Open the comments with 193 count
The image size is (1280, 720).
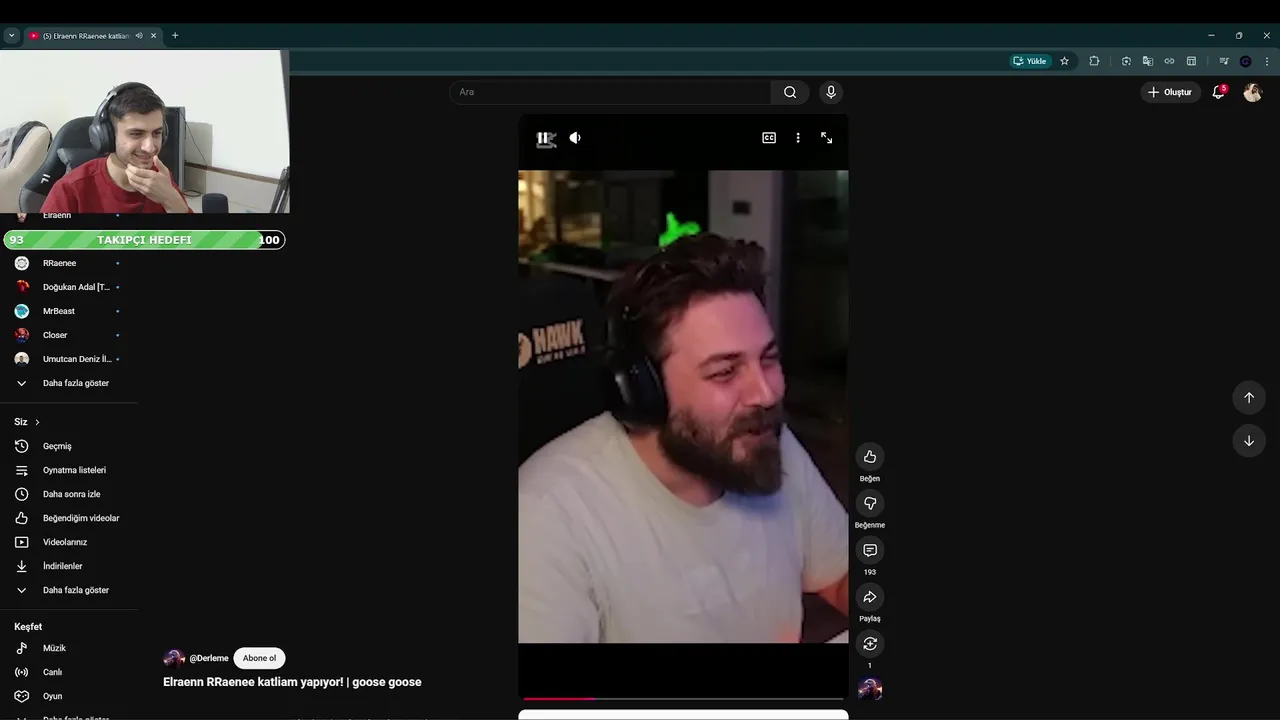tap(870, 551)
